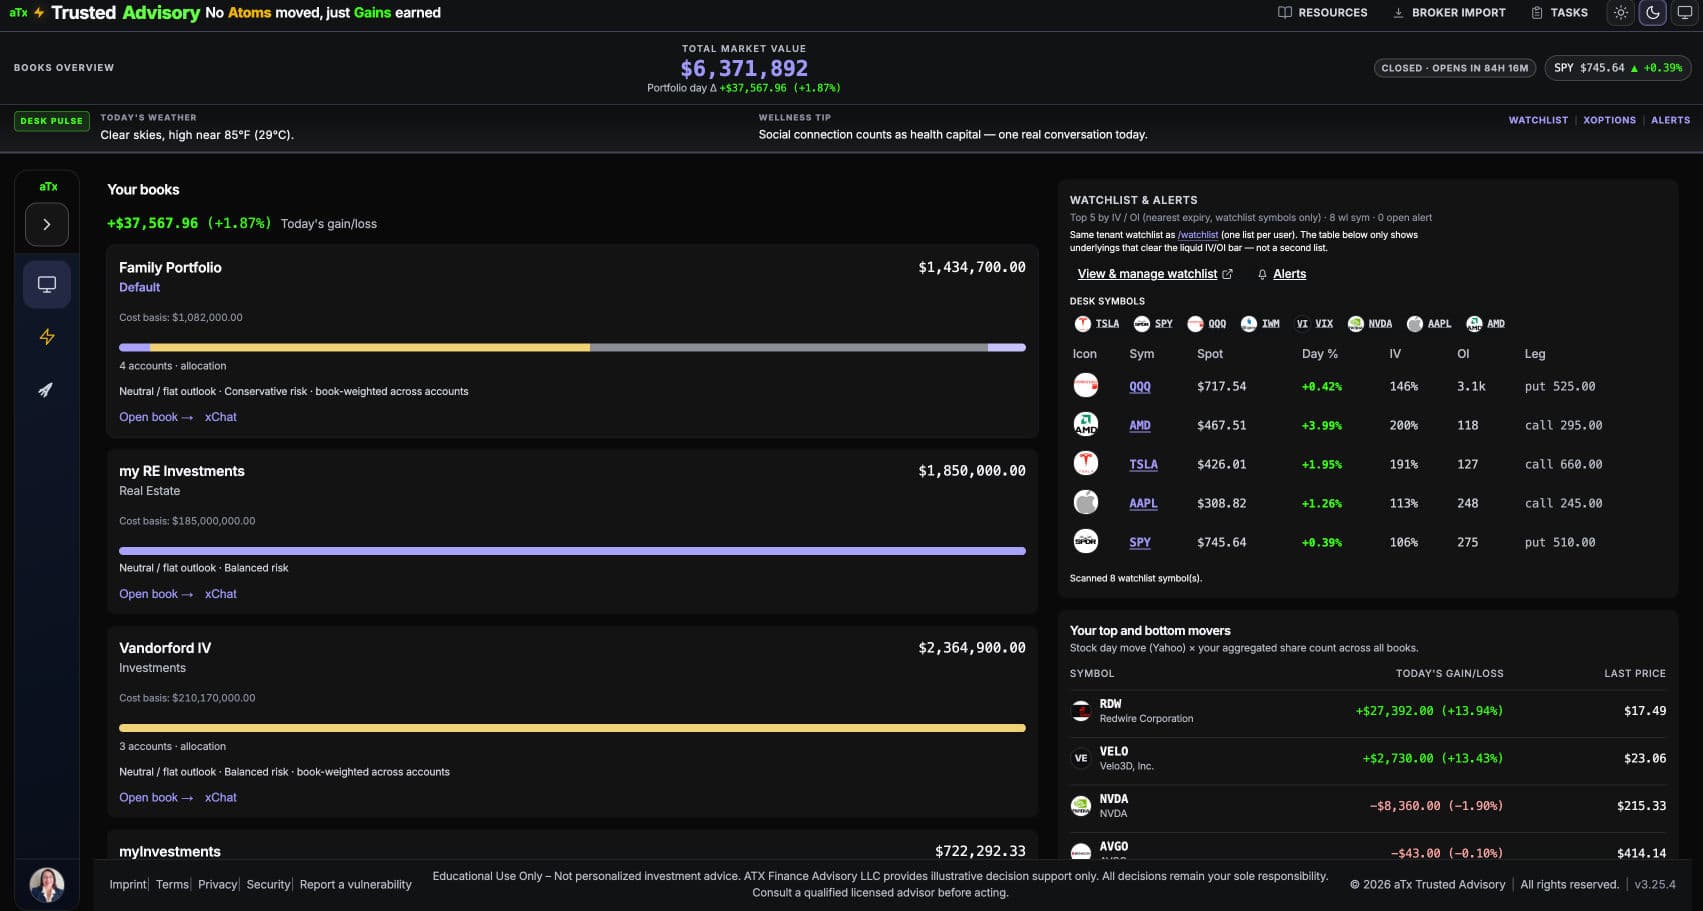
Task: Click Vandorford IV allocation bar
Action: (572, 728)
